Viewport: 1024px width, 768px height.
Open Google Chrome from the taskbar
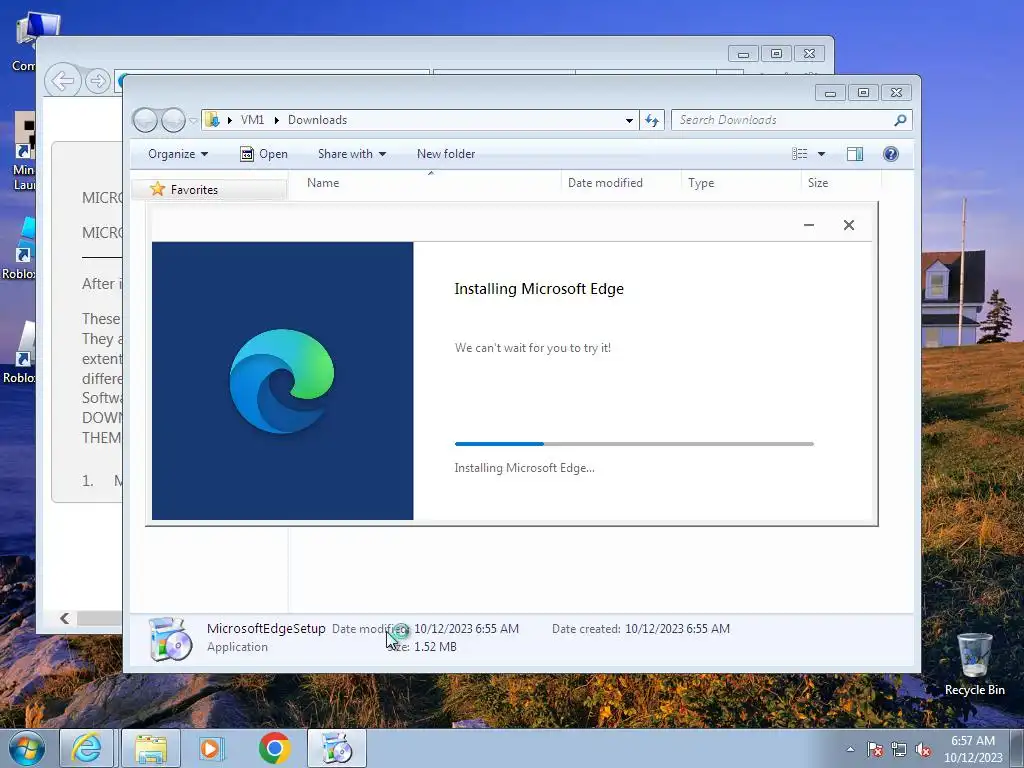point(274,748)
